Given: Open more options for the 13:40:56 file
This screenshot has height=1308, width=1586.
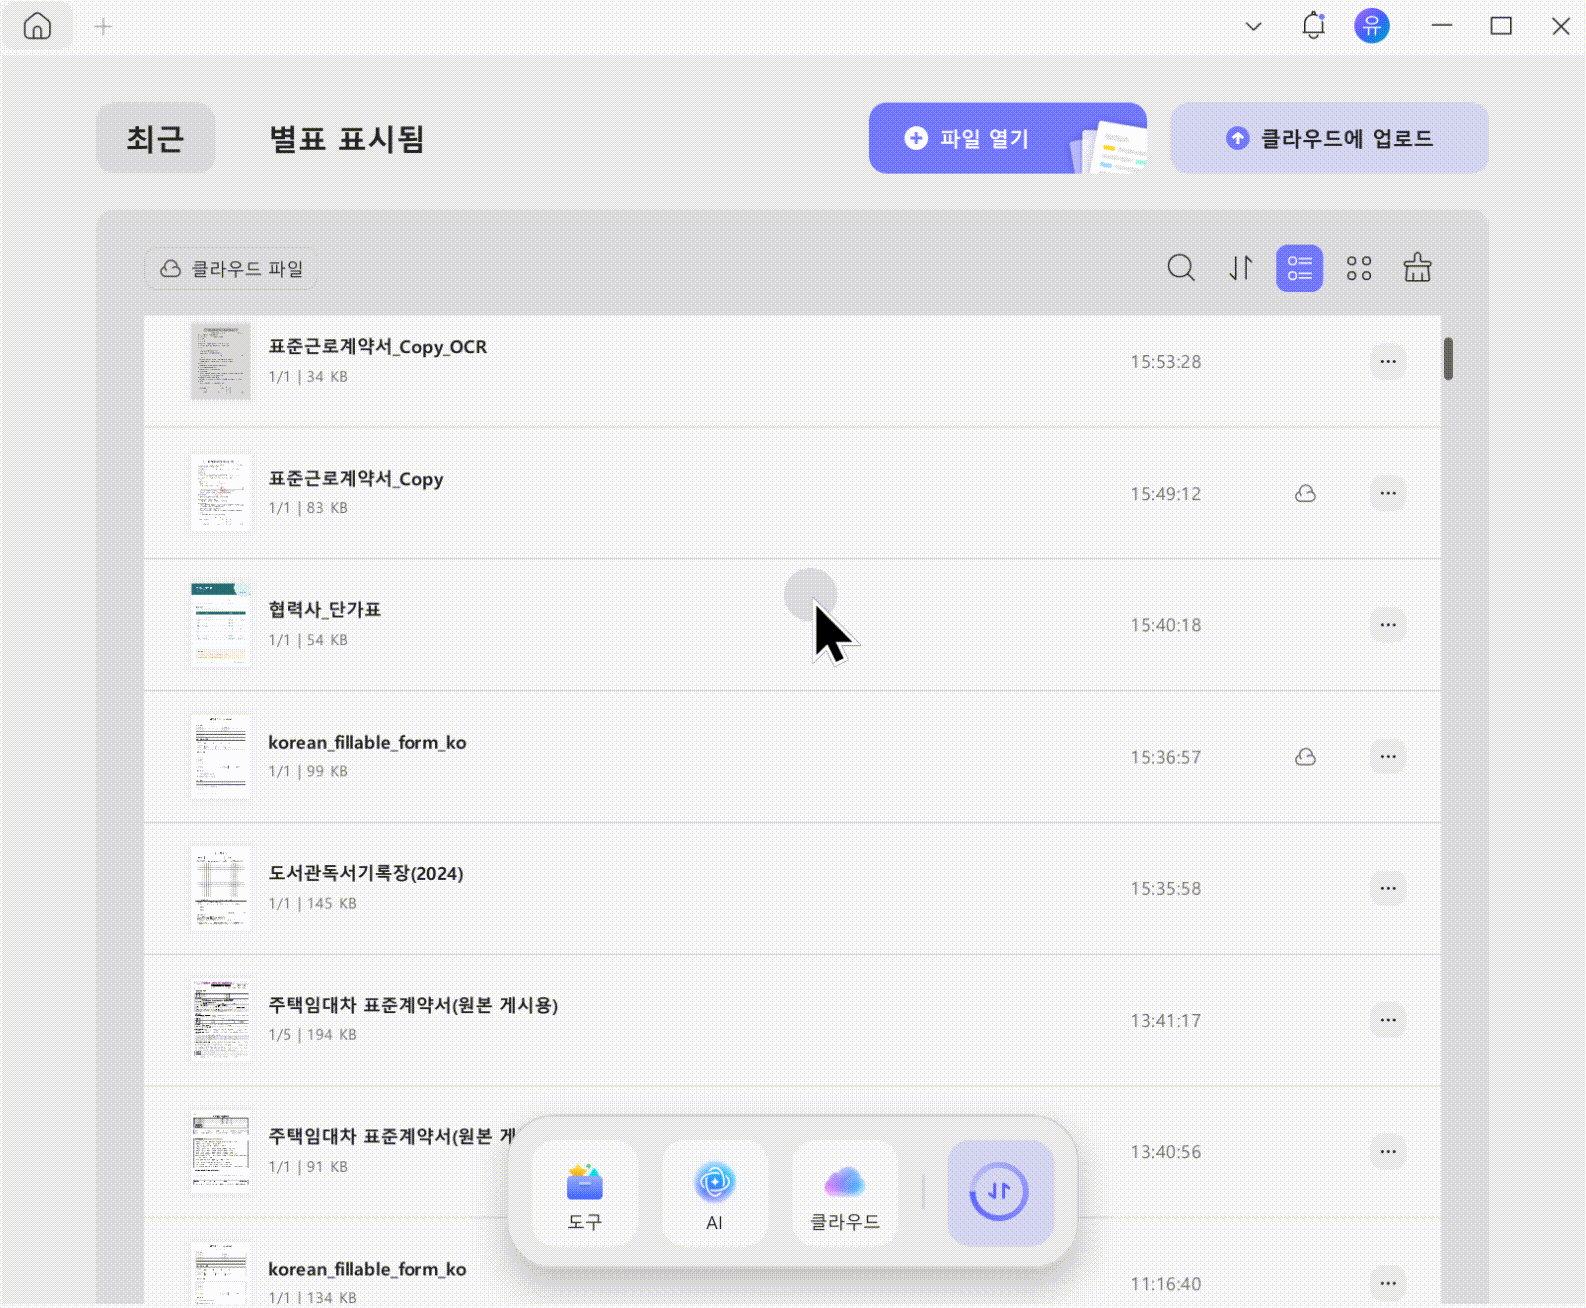Looking at the screenshot, I should tap(1388, 1152).
